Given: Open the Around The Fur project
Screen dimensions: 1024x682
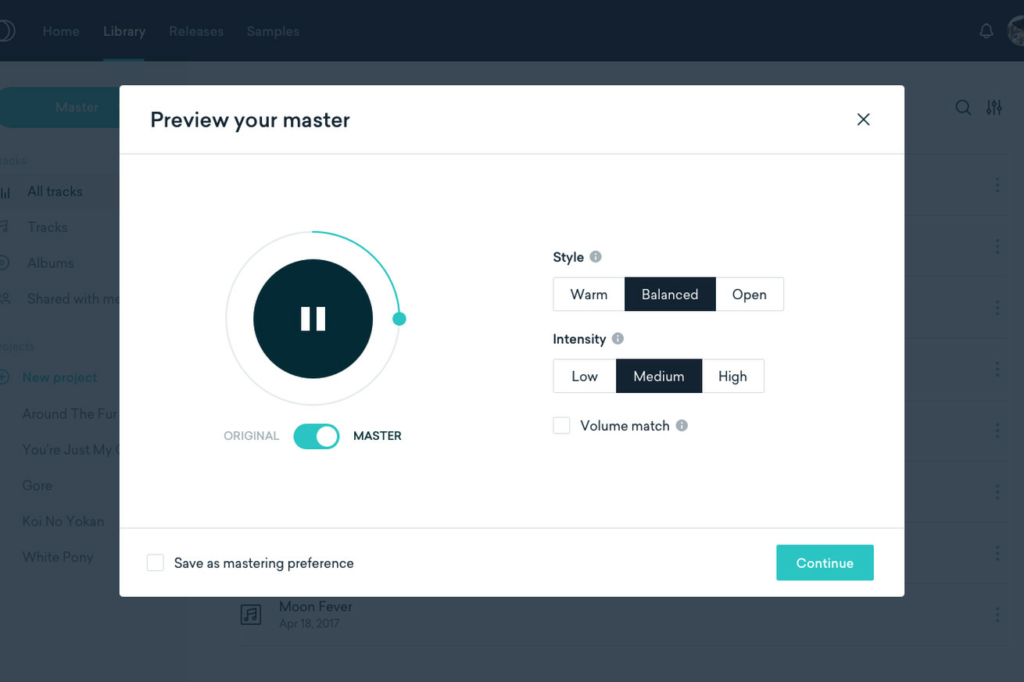Looking at the screenshot, I should tap(71, 414).
